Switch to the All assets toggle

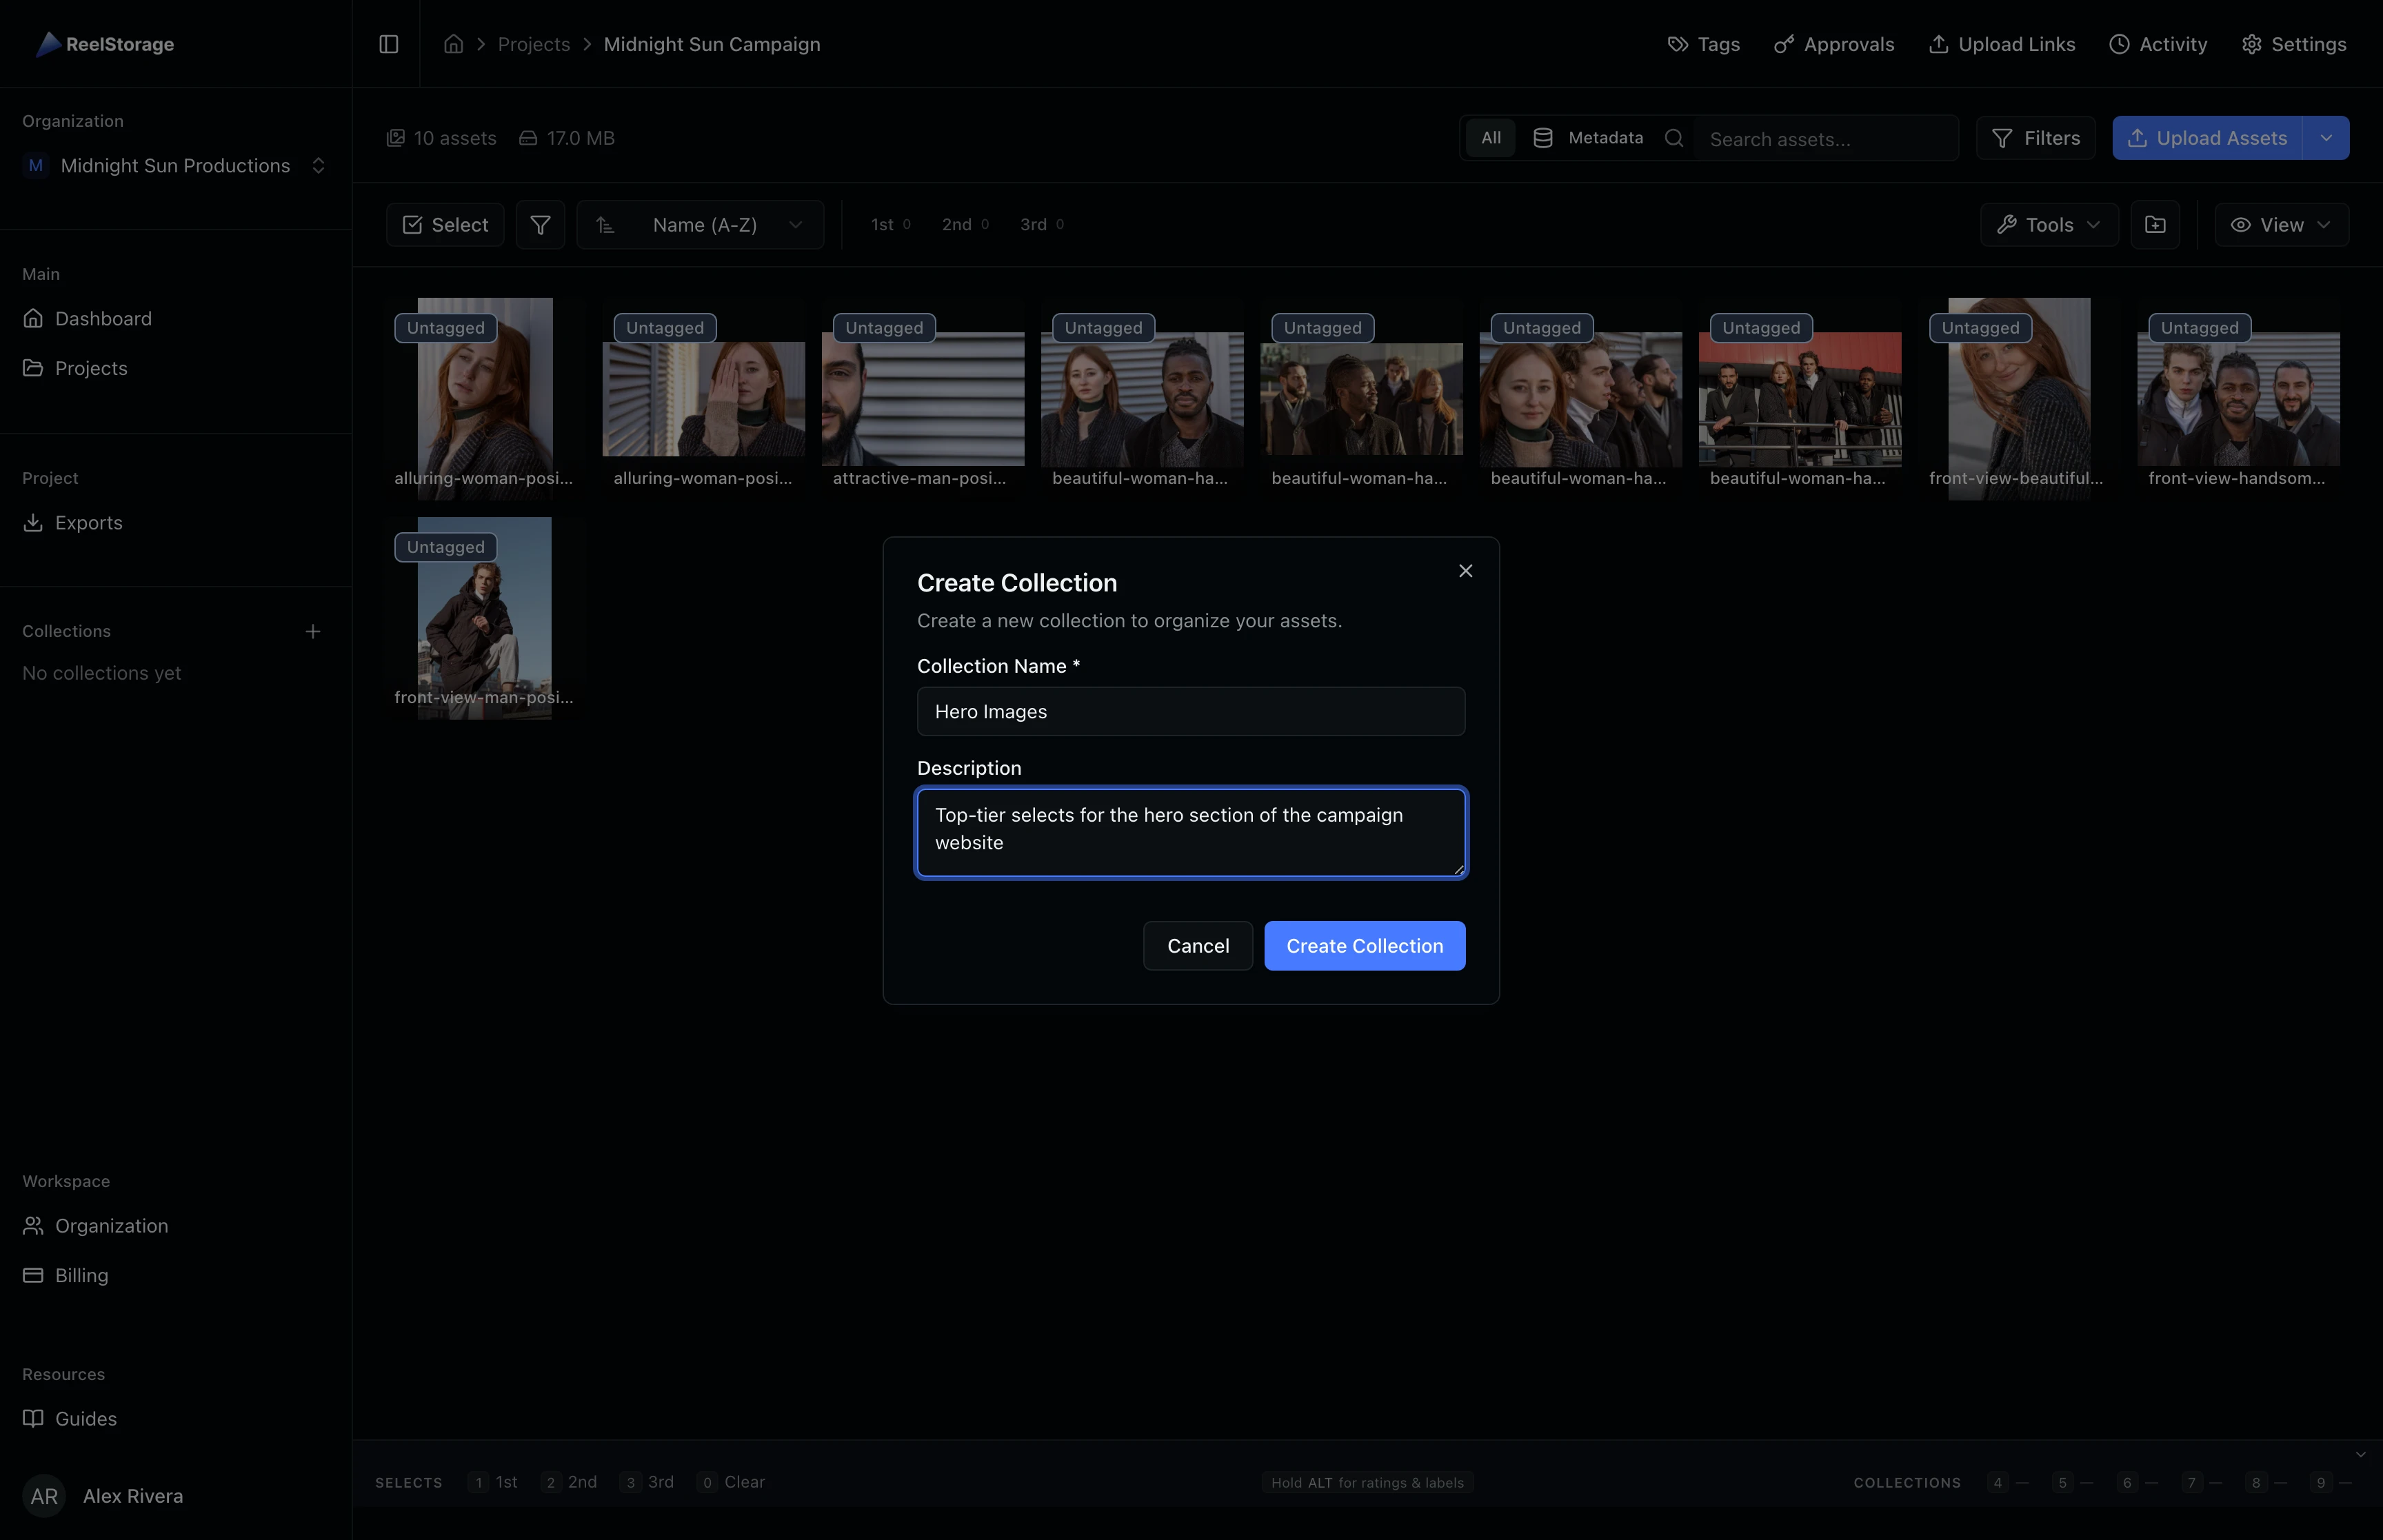1489,137
